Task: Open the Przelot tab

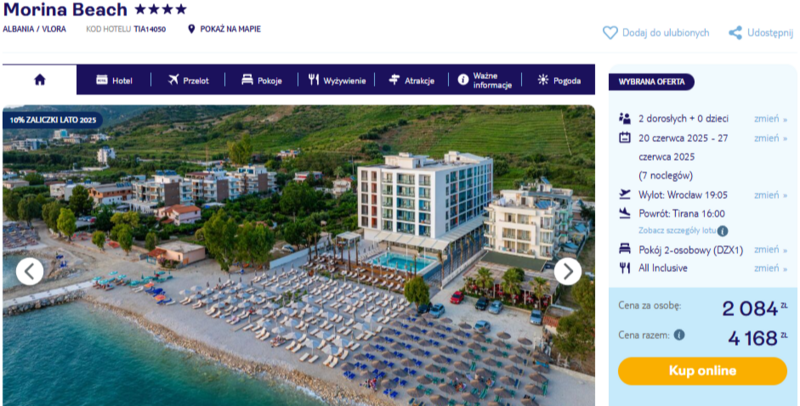Action: click(x=188, y=80)
